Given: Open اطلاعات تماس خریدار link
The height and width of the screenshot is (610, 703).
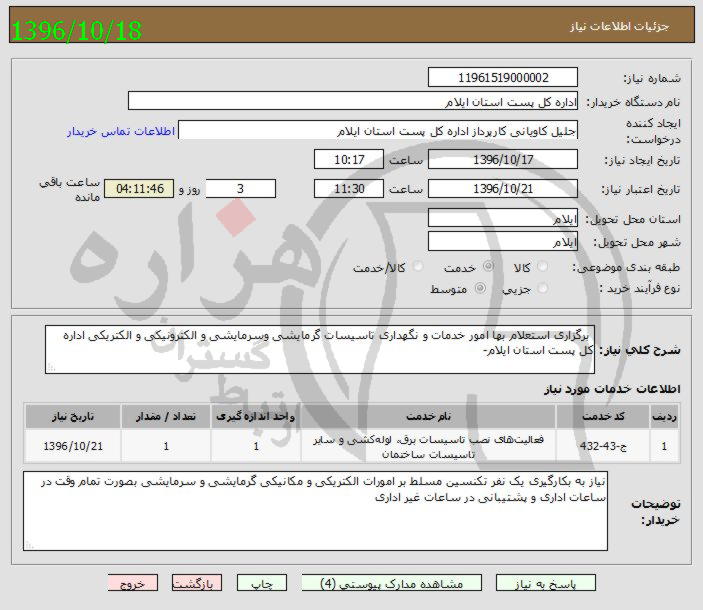Looking at the screenshot, I should [x=121, y=131].
